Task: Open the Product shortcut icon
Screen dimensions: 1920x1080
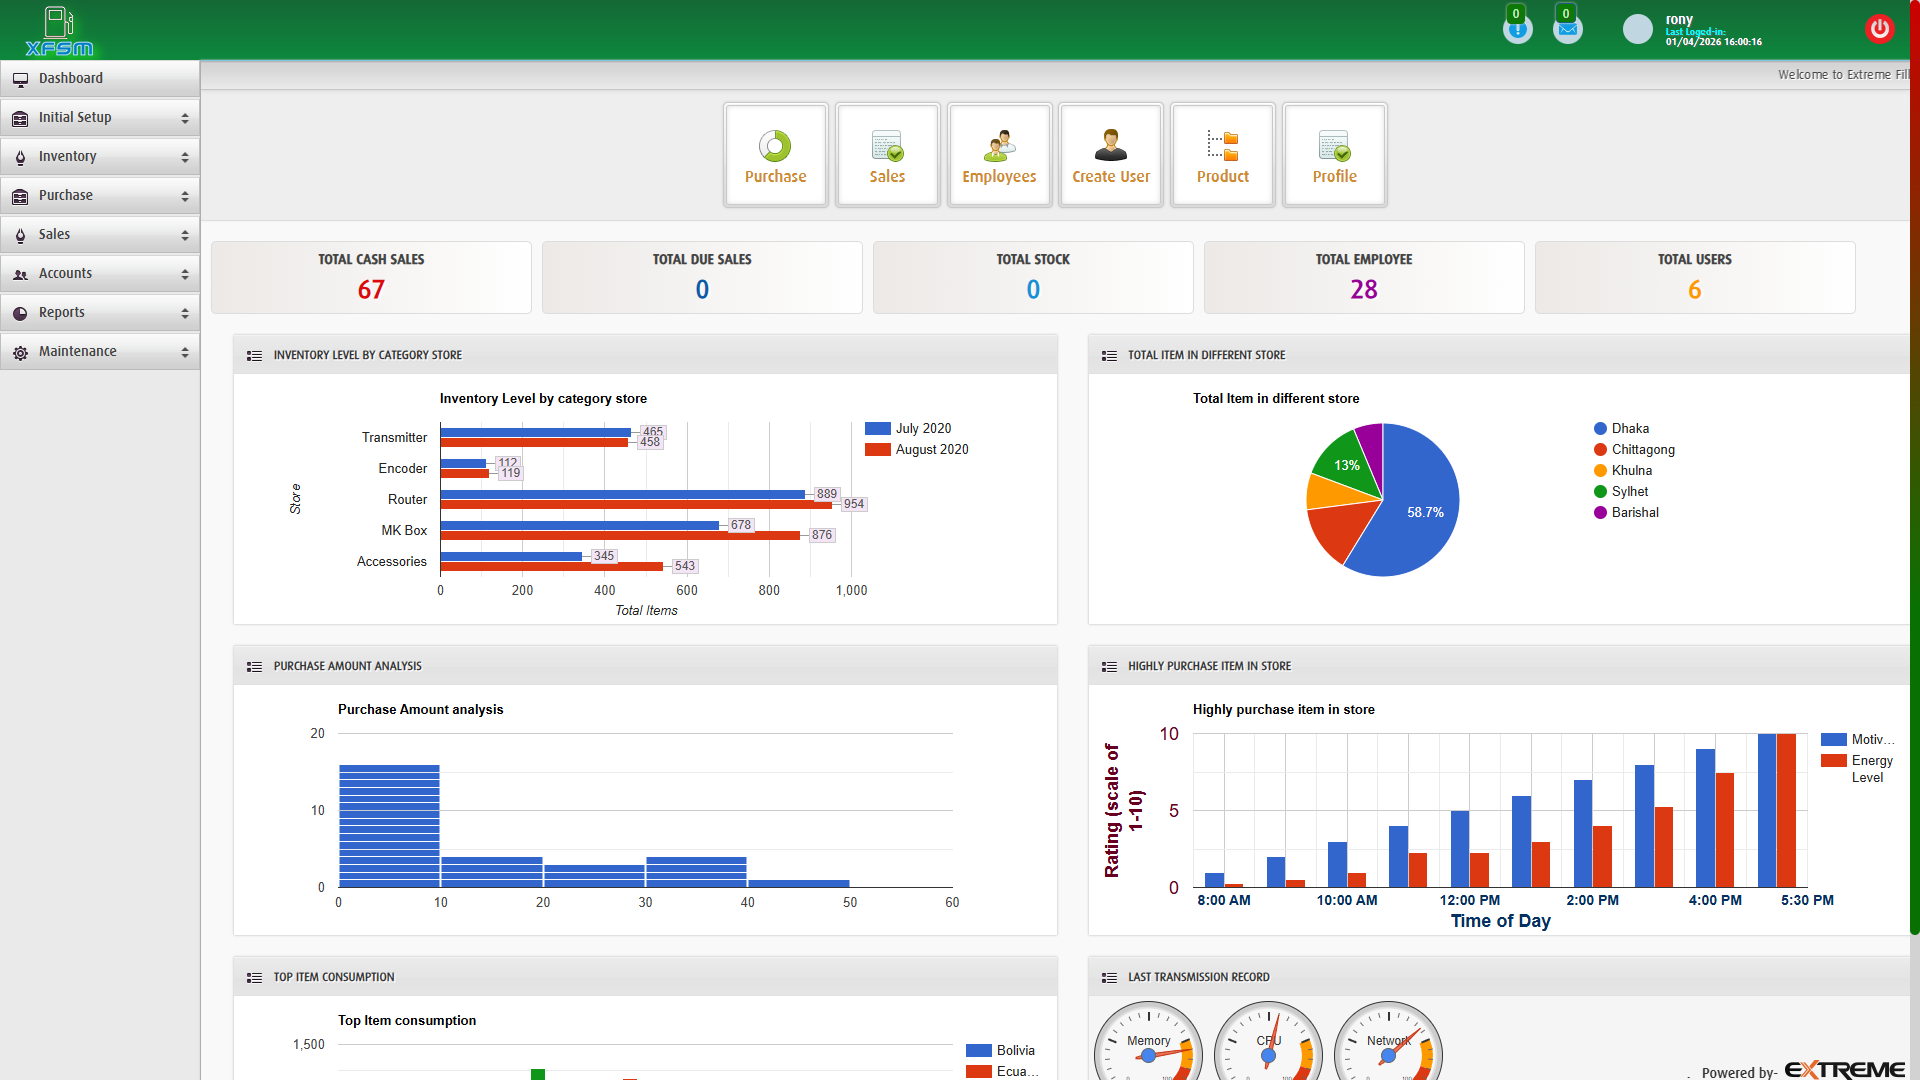Action: [1222, 154]
